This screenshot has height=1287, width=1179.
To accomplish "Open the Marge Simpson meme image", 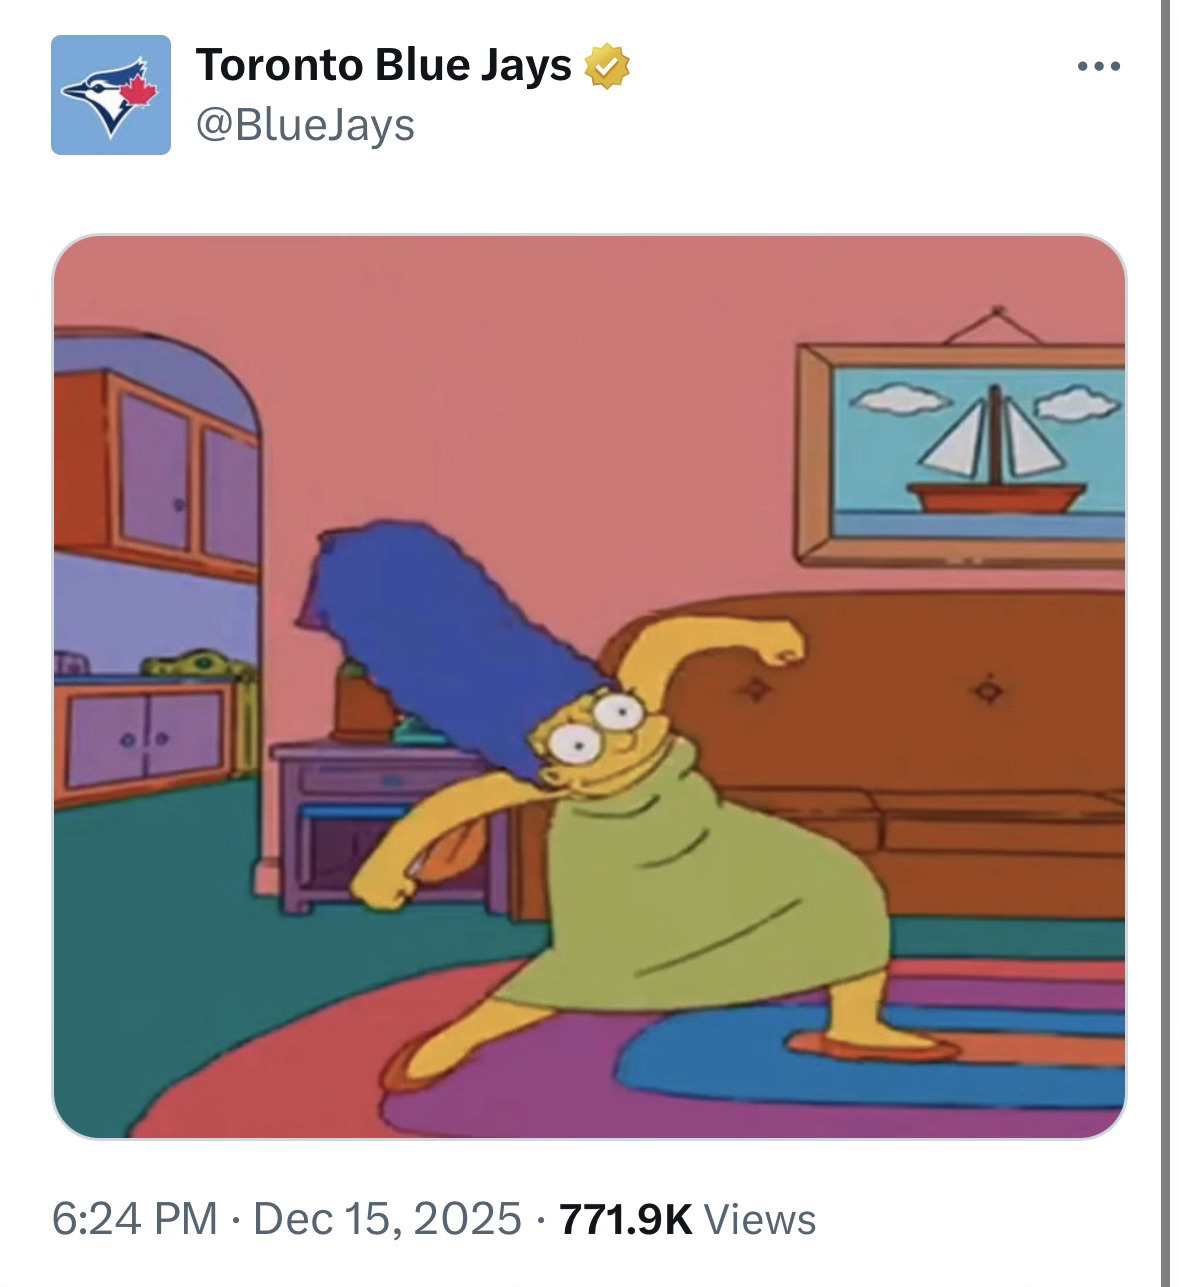I will (x=589, y=687).
